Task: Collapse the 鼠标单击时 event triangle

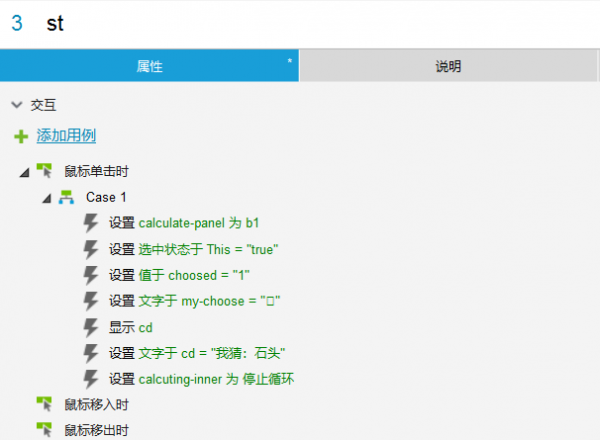Action: pyautogui.click(x=24, y=172)
